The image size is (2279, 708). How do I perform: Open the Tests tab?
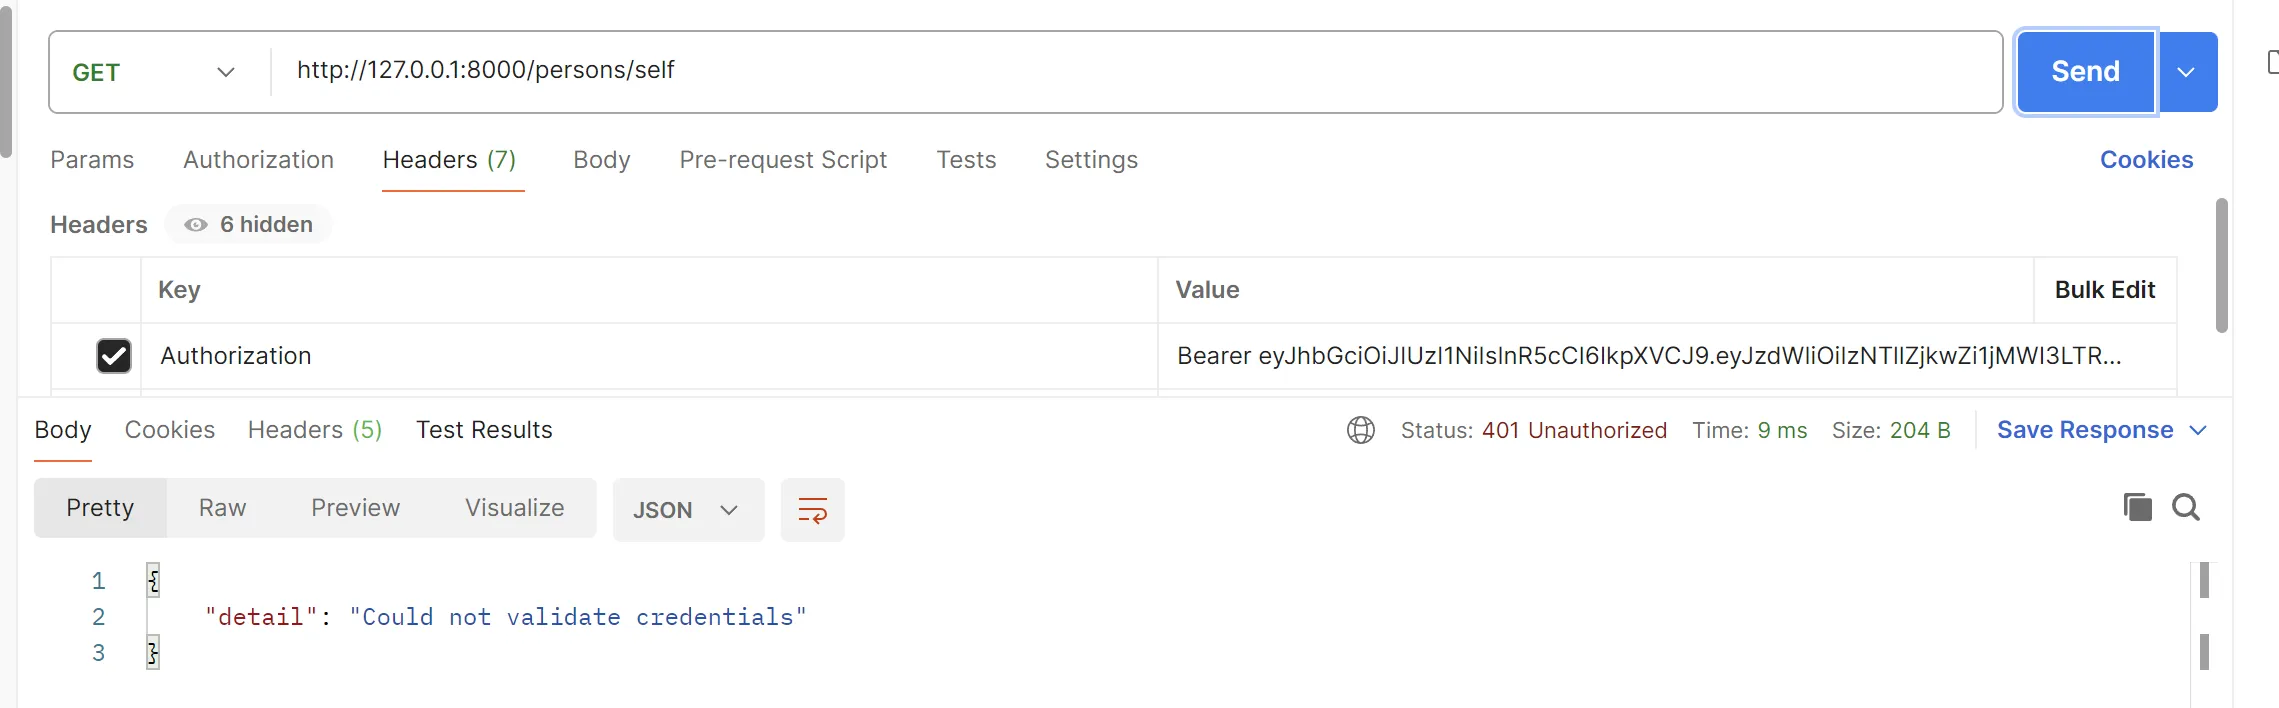[x=966, y=160]
